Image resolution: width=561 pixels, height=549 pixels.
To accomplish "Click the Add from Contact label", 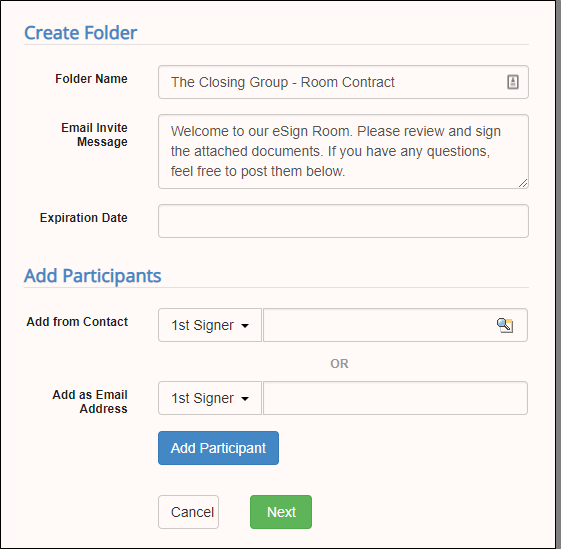I will pyautogui.click(x=77, y=322).
